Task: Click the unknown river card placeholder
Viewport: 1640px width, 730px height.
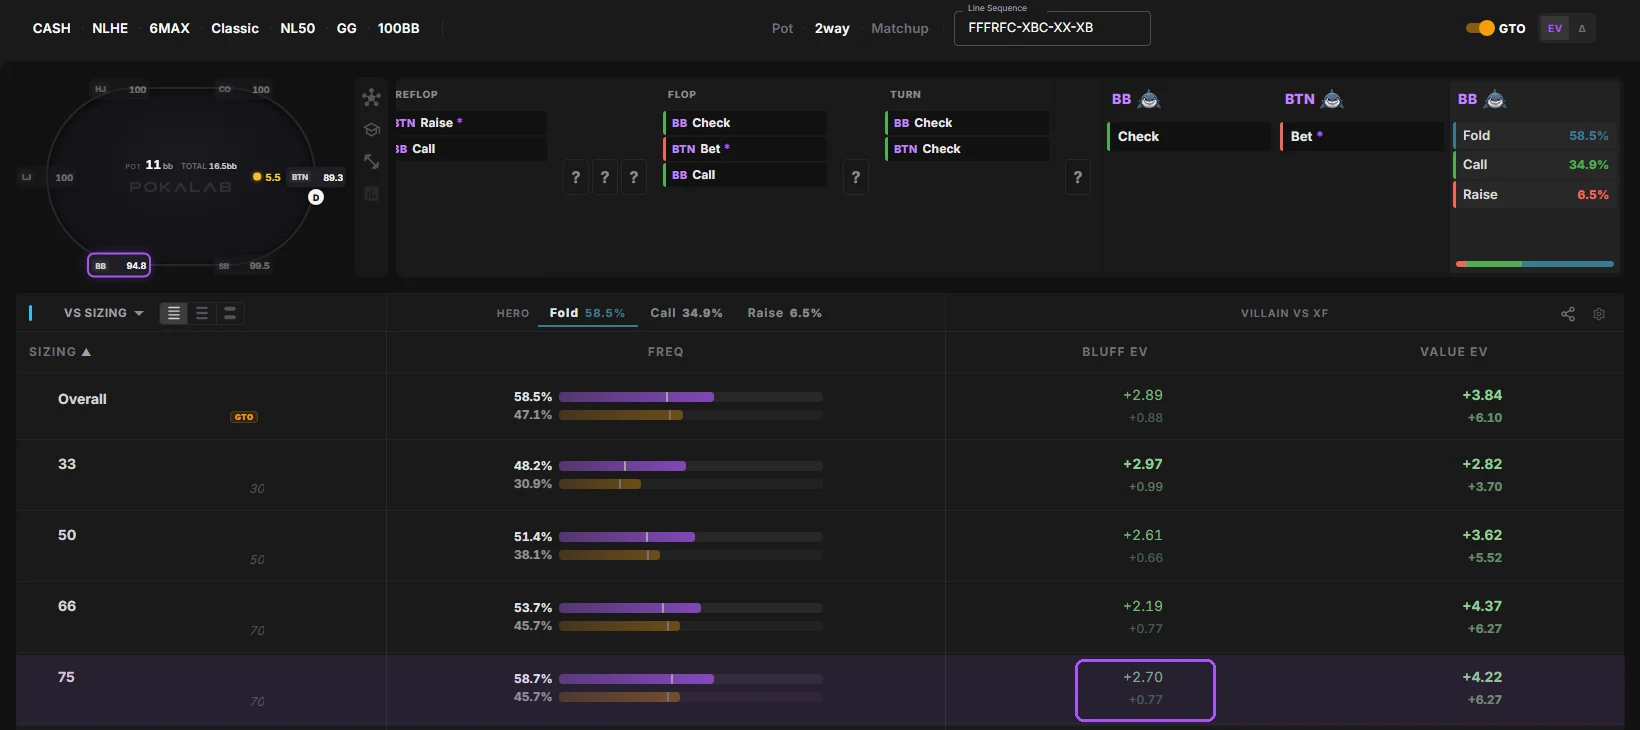Action: (1078, 177)
